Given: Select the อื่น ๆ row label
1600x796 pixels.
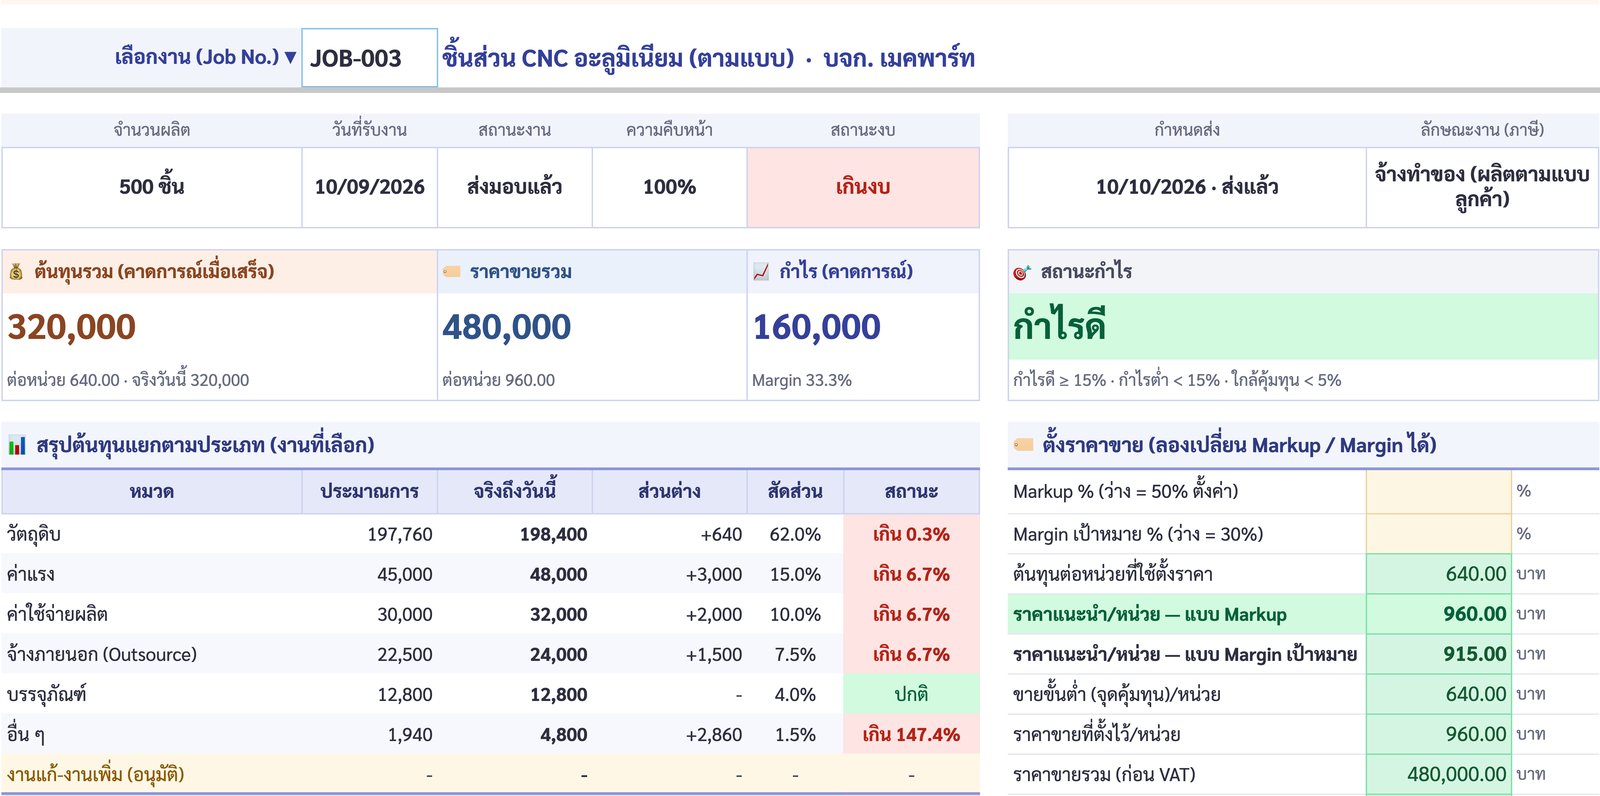Looking at the screenshot, I should [26, 734].
